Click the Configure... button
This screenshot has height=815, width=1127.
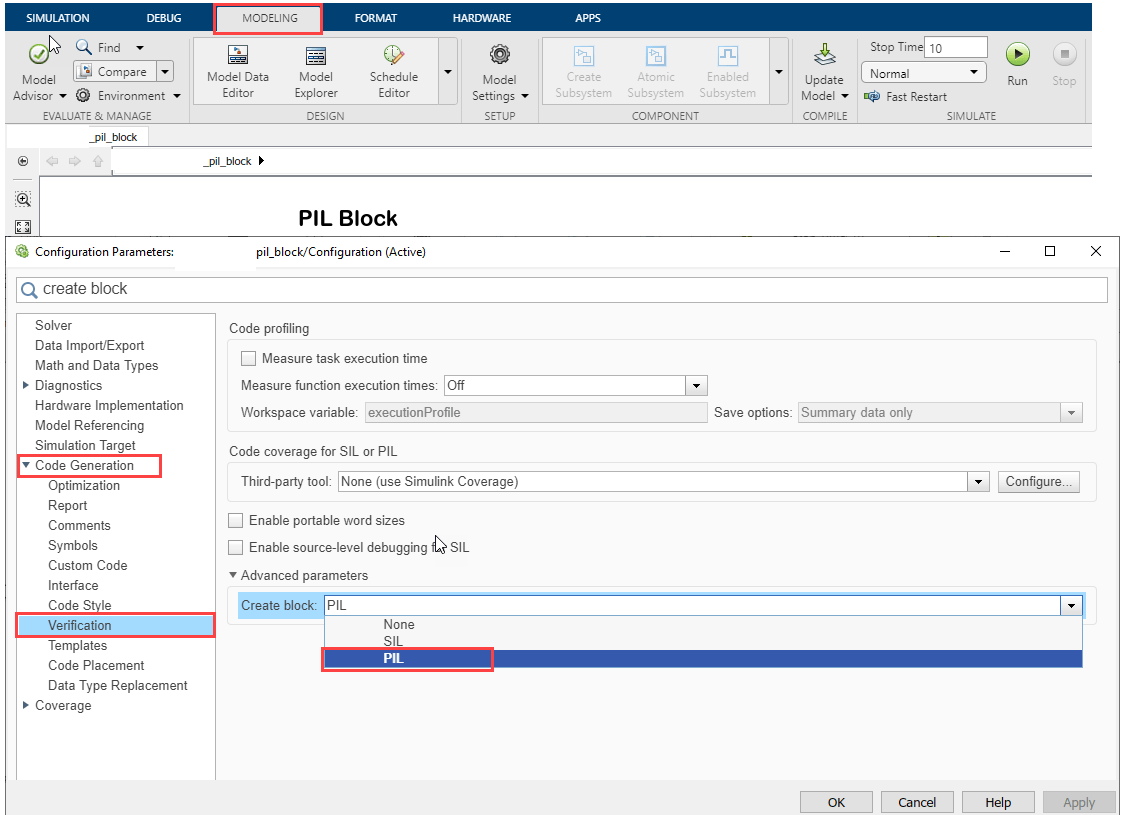point(1038,482)
